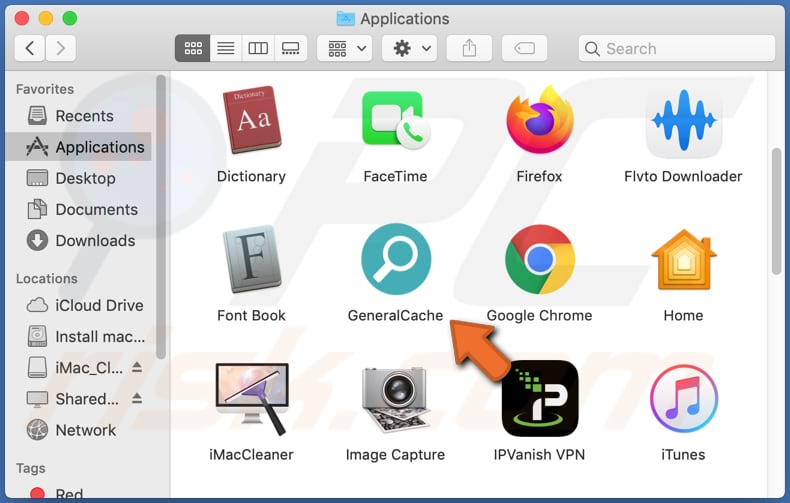The width and height of the screenshot is (790, 503).
Task: Select the Font Book app icon
Action: pos(251,259)
